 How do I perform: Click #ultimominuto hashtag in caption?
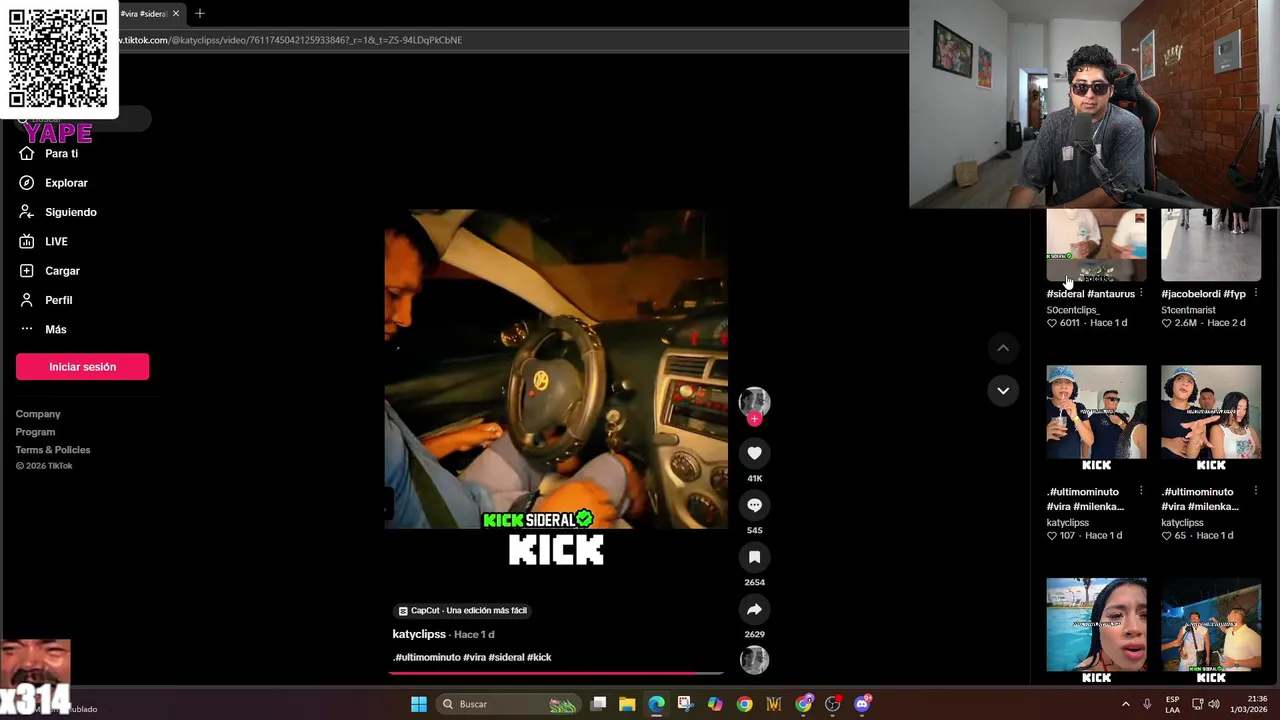point(427,657)
